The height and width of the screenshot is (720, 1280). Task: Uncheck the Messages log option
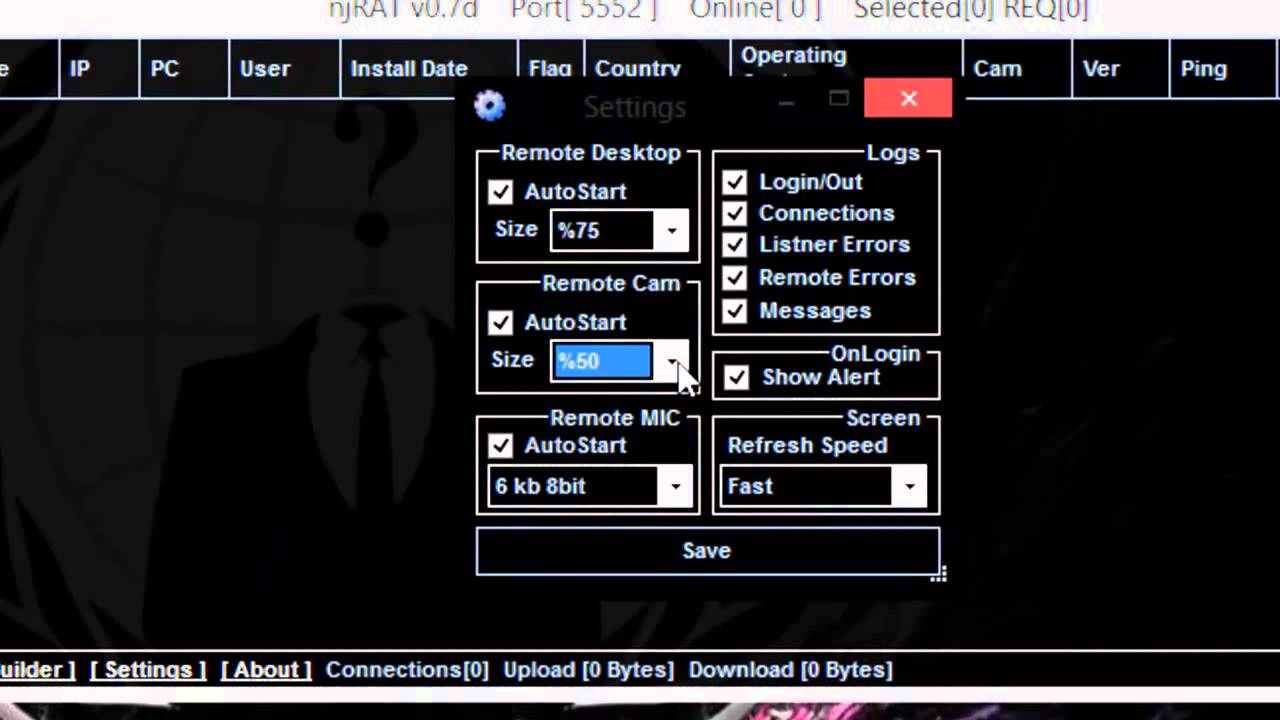coord(734,311)
